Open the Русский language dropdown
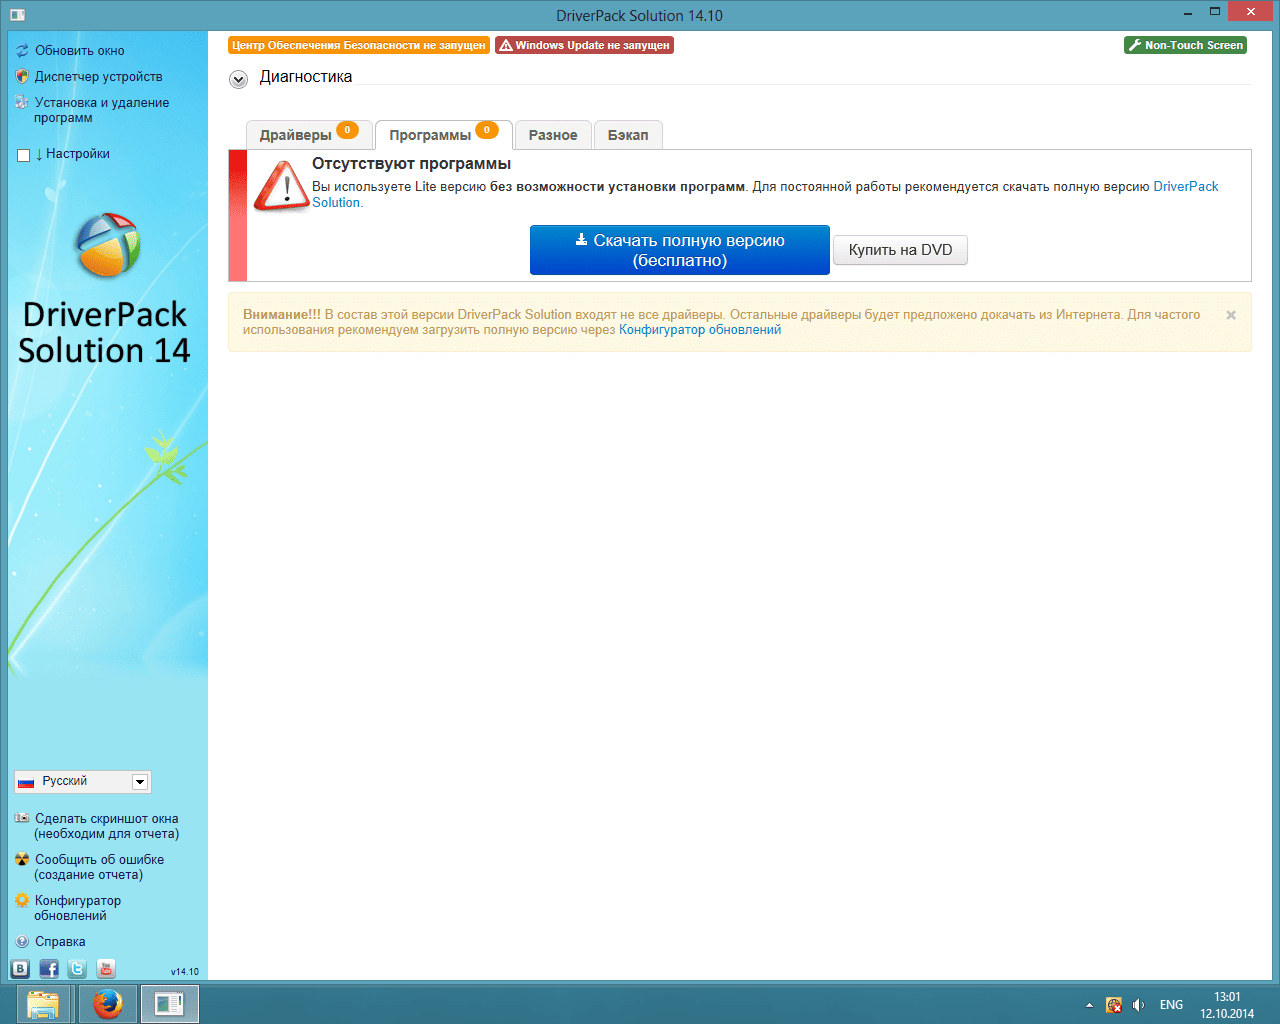This screenshot has height=1024, width=1280. pos(83,781)
